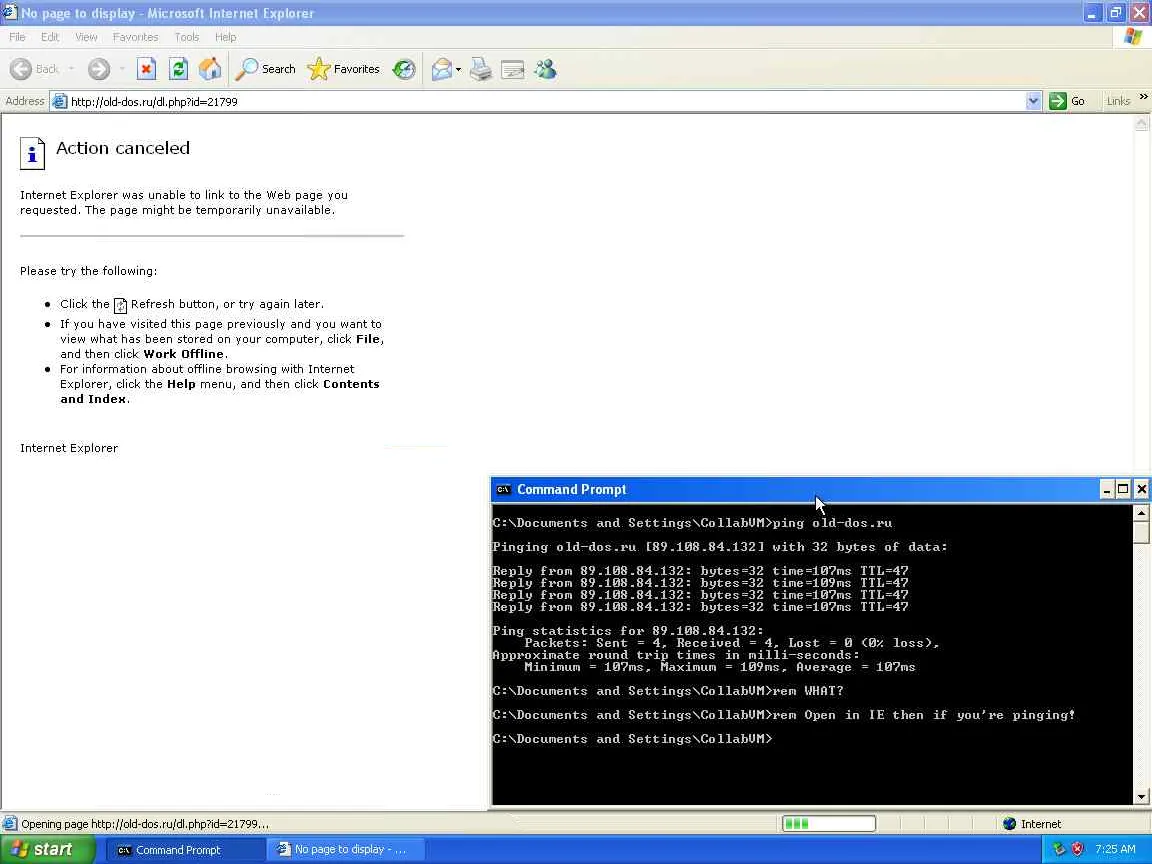Open the Favorites menu
The height and width of the screenshot is (864, 1152).
(x=135, y=37)
